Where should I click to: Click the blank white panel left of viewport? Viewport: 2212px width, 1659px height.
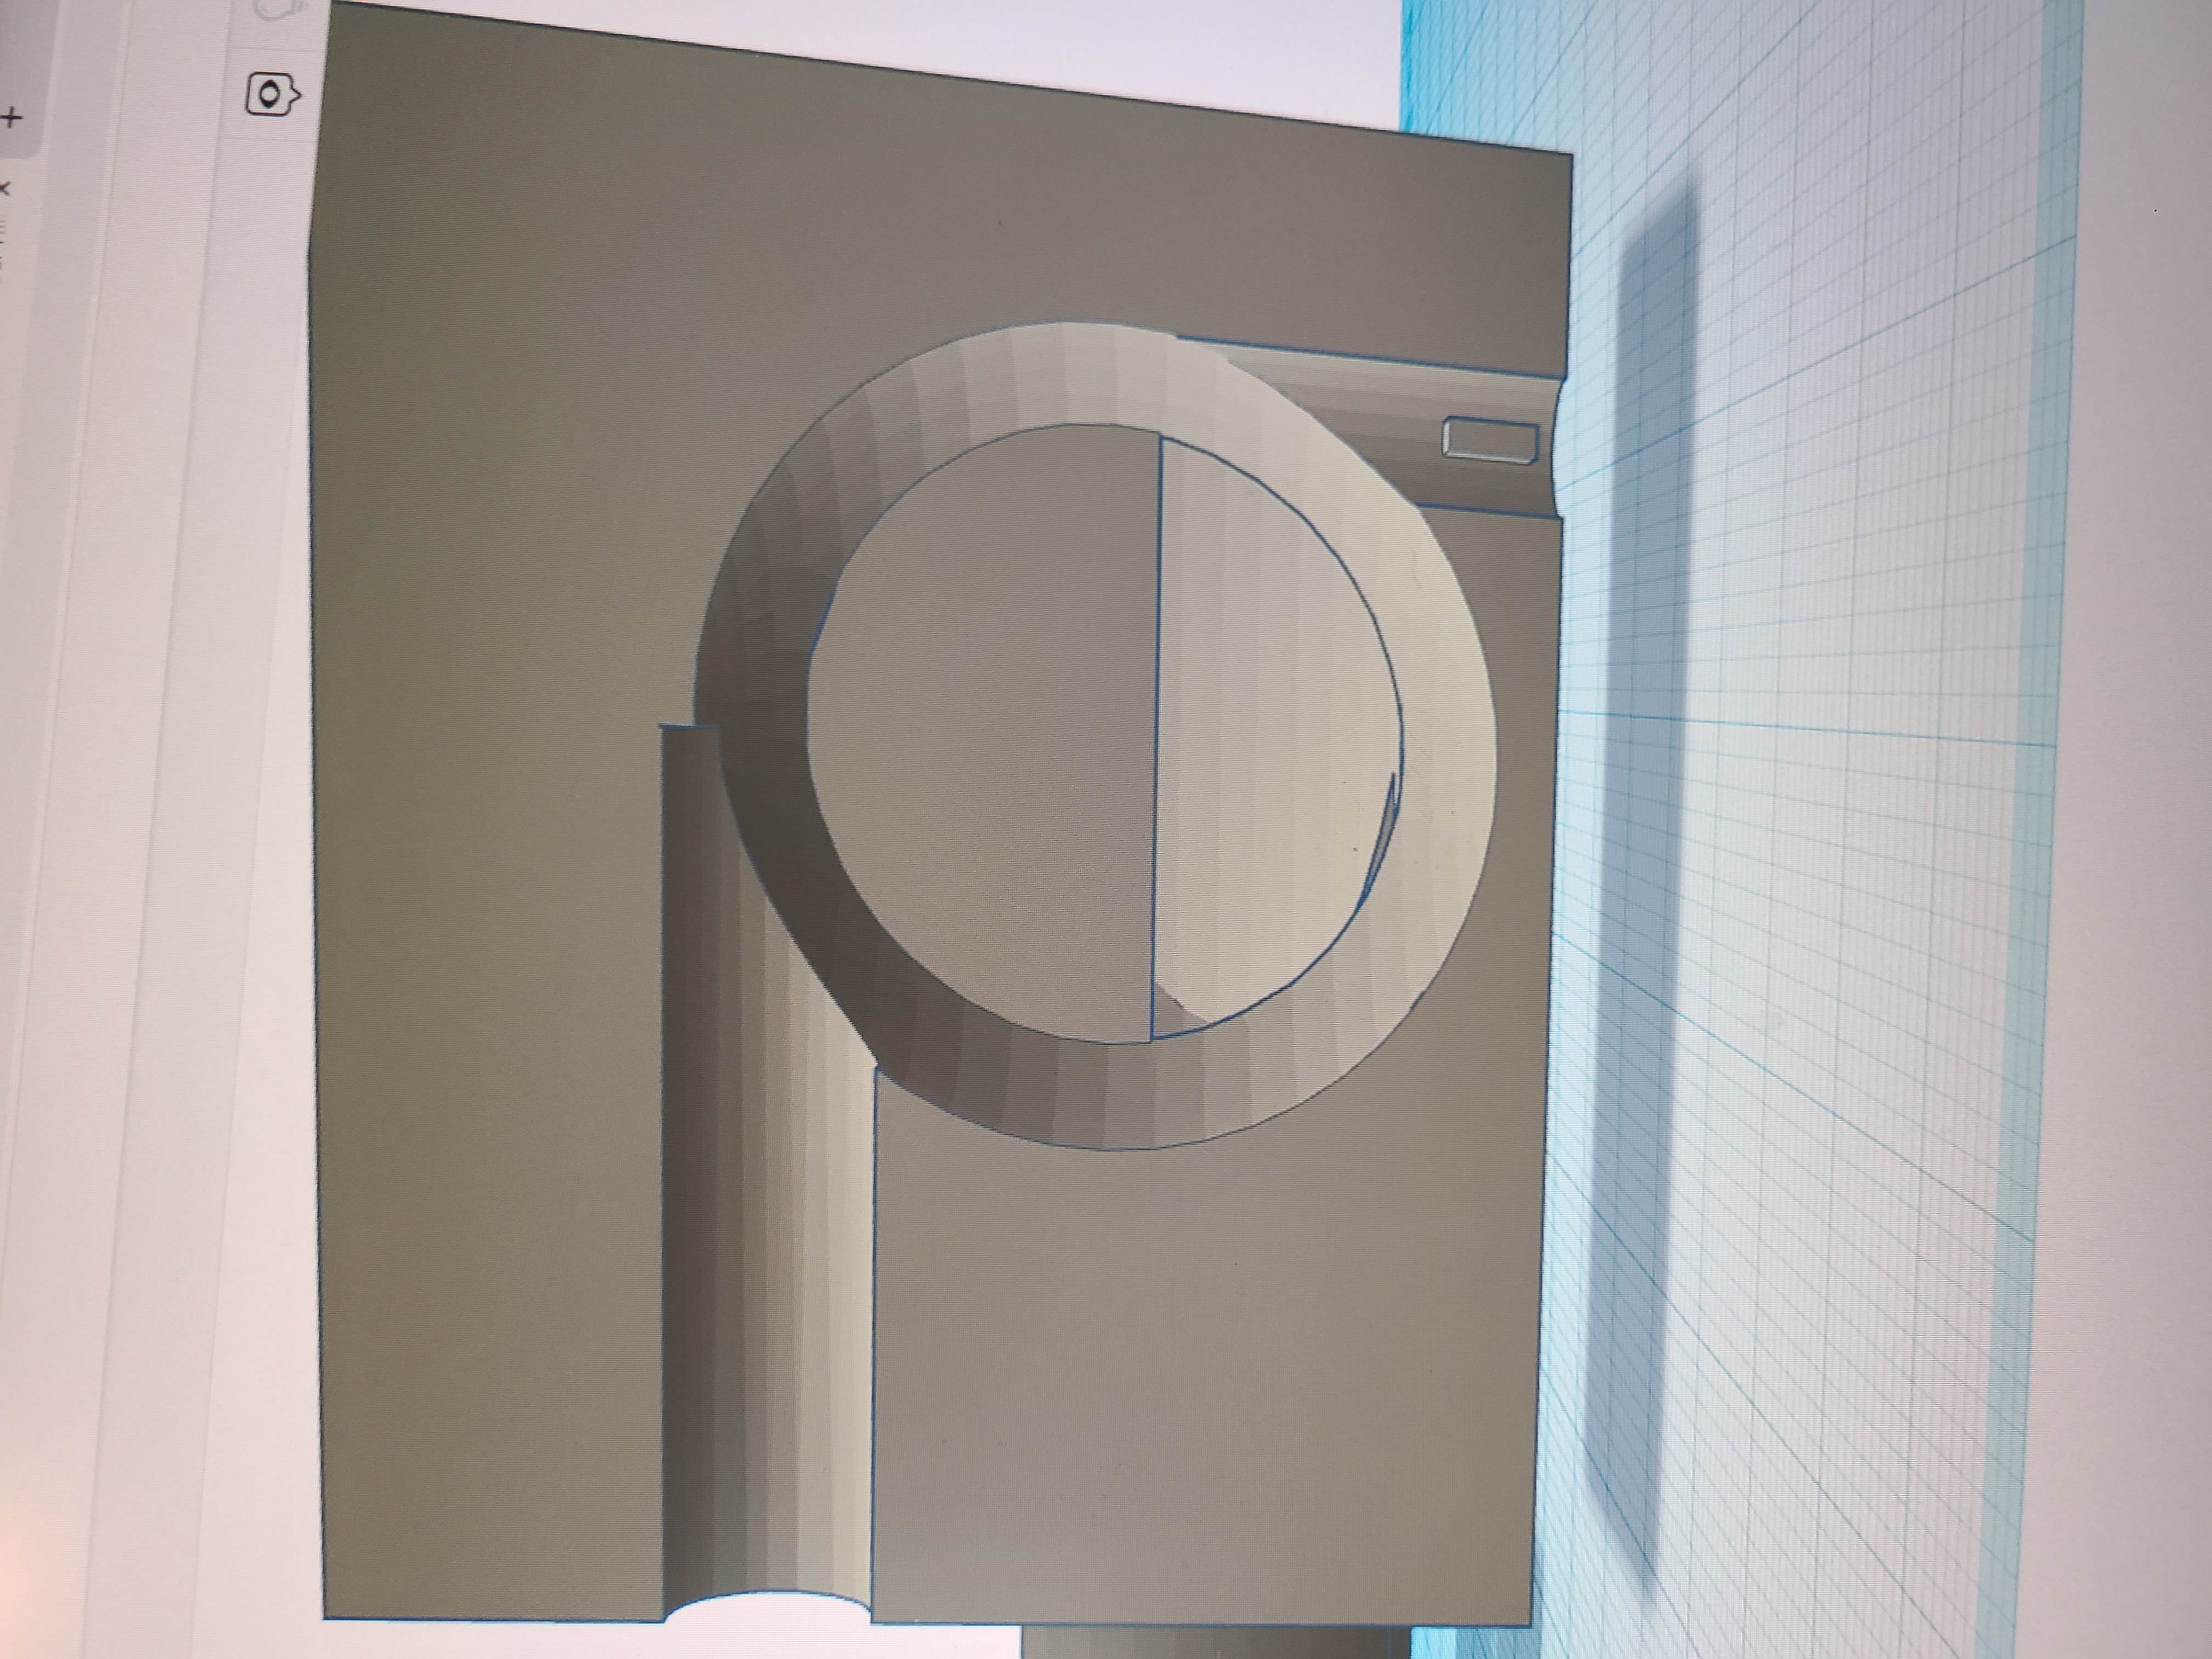click(x=160, y=900)
